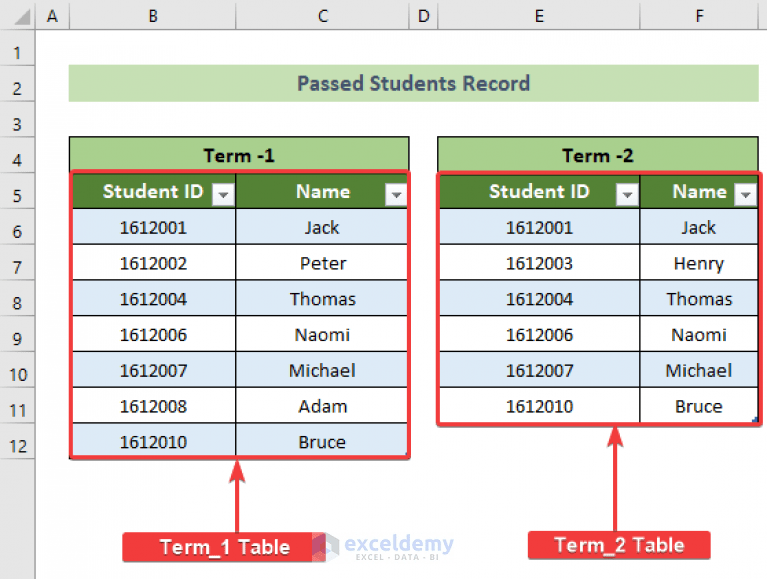This screenshot has width=767, height=579.
Task: Select Term-1 name cell Jack
Action: (322, 227)
